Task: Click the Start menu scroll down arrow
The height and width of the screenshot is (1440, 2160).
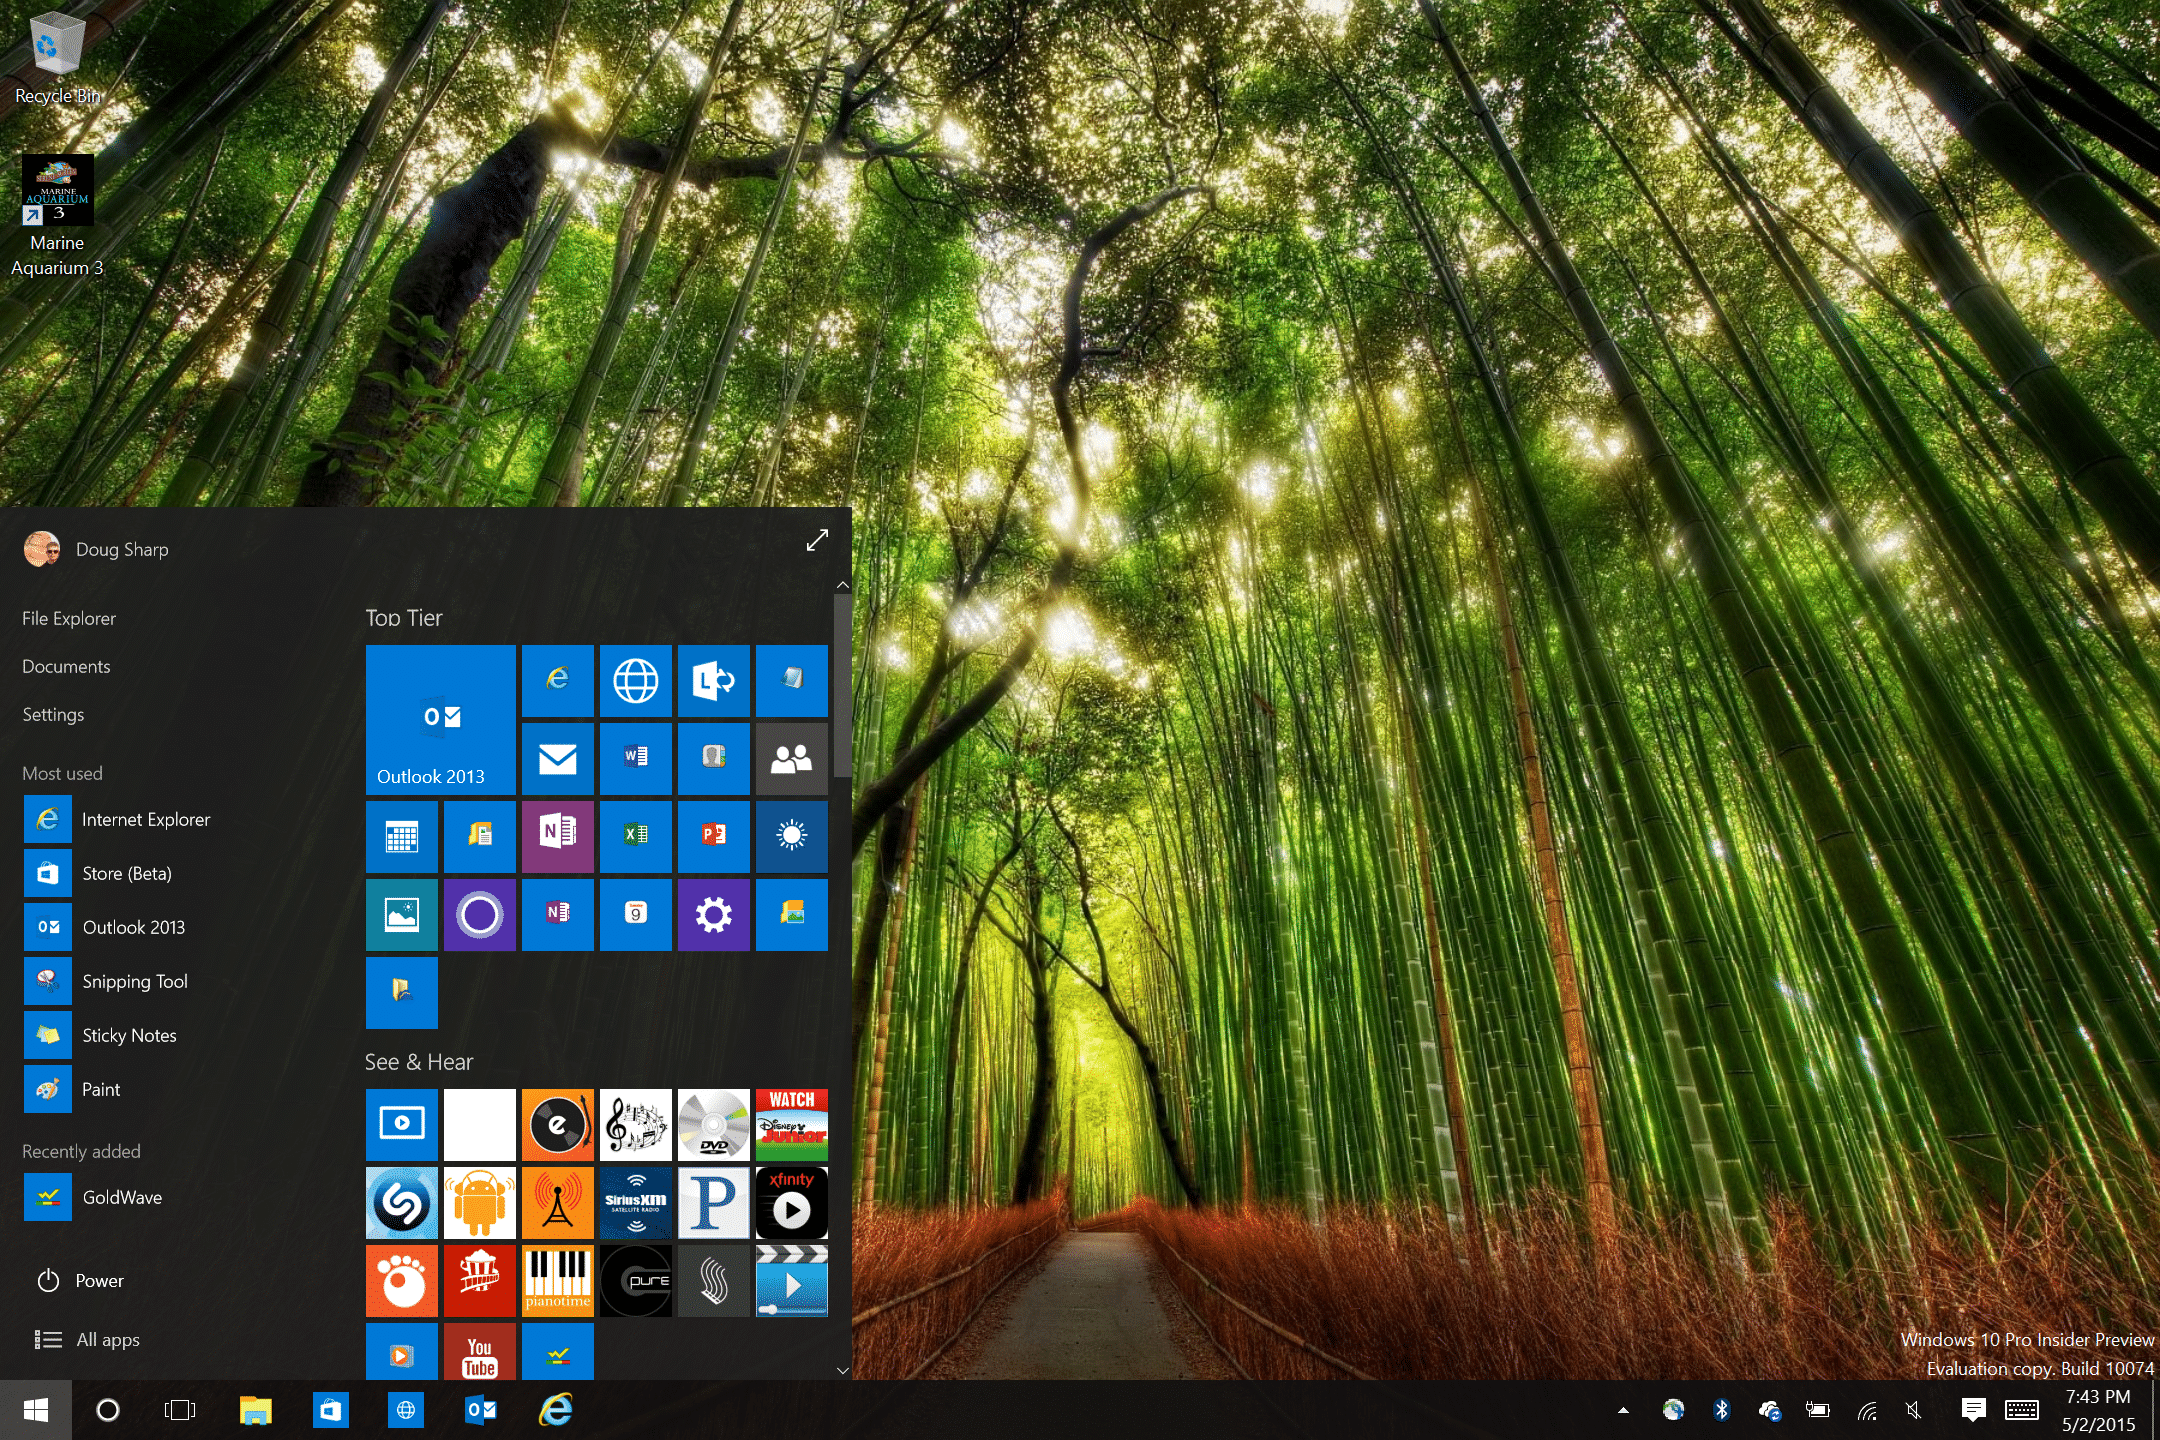Action: click(x=842, y=1371)
